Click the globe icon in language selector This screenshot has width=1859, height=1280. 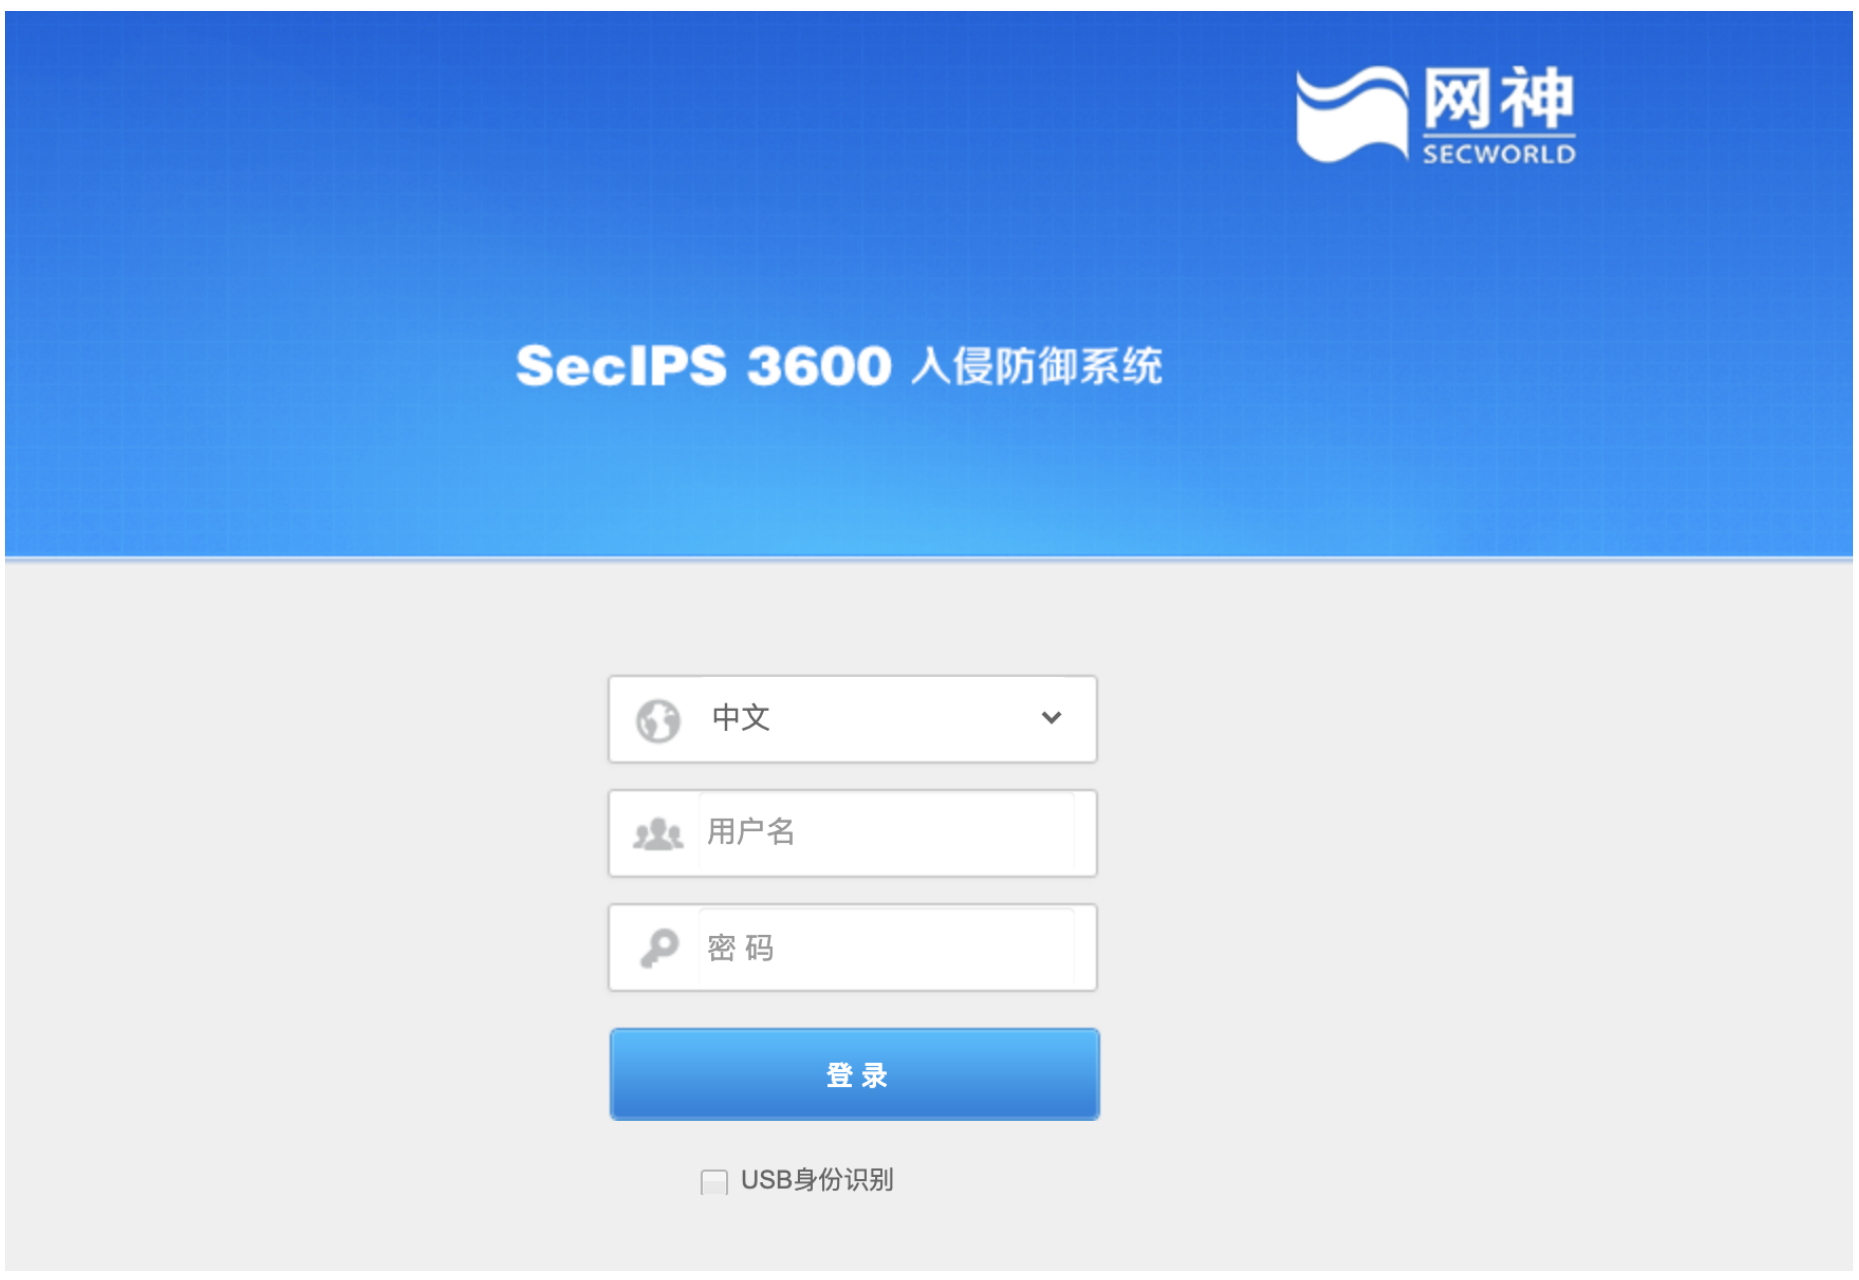(658, 720)
